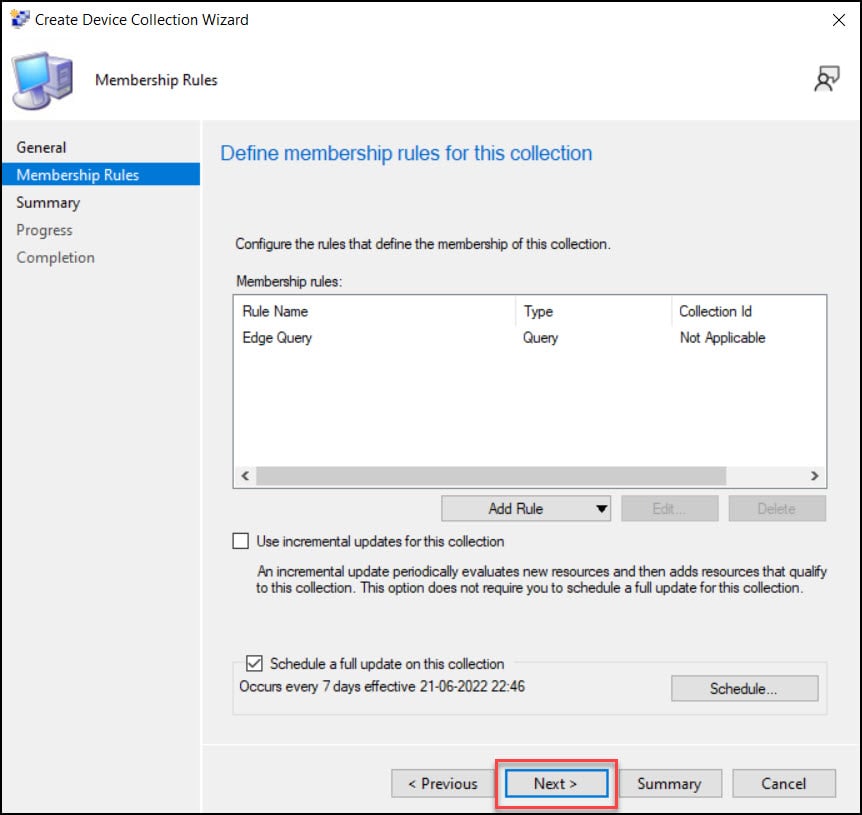
Task: Click the Create Device Collection Wizard title icon
Action: click(20, 19)
